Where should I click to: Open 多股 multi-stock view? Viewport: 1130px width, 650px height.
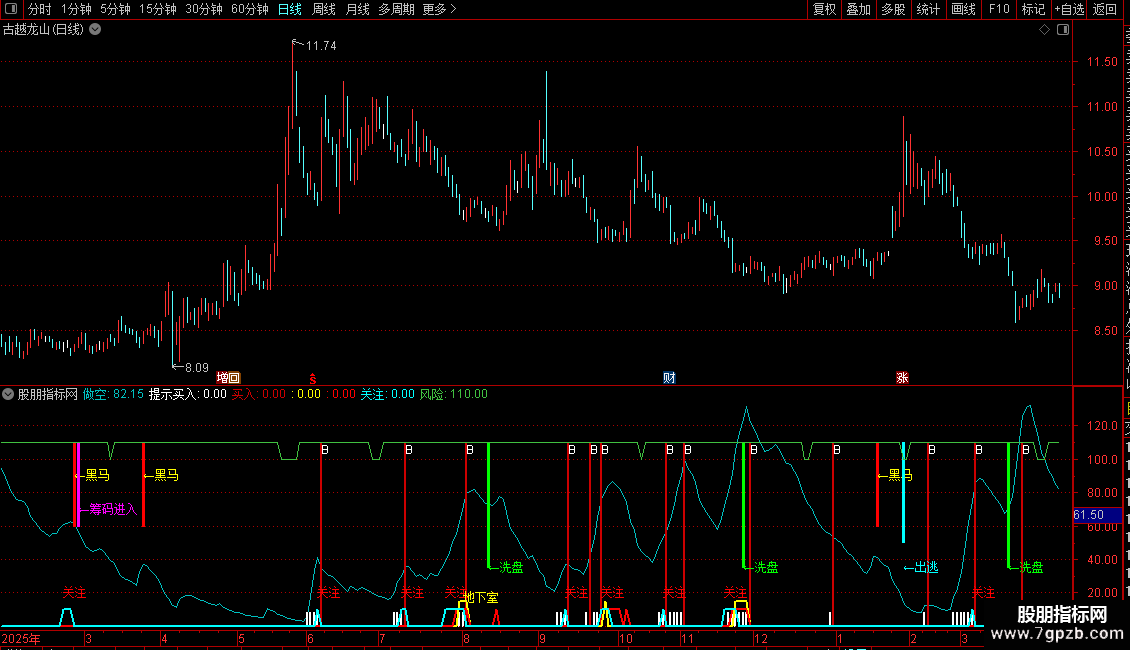[894, 9]
